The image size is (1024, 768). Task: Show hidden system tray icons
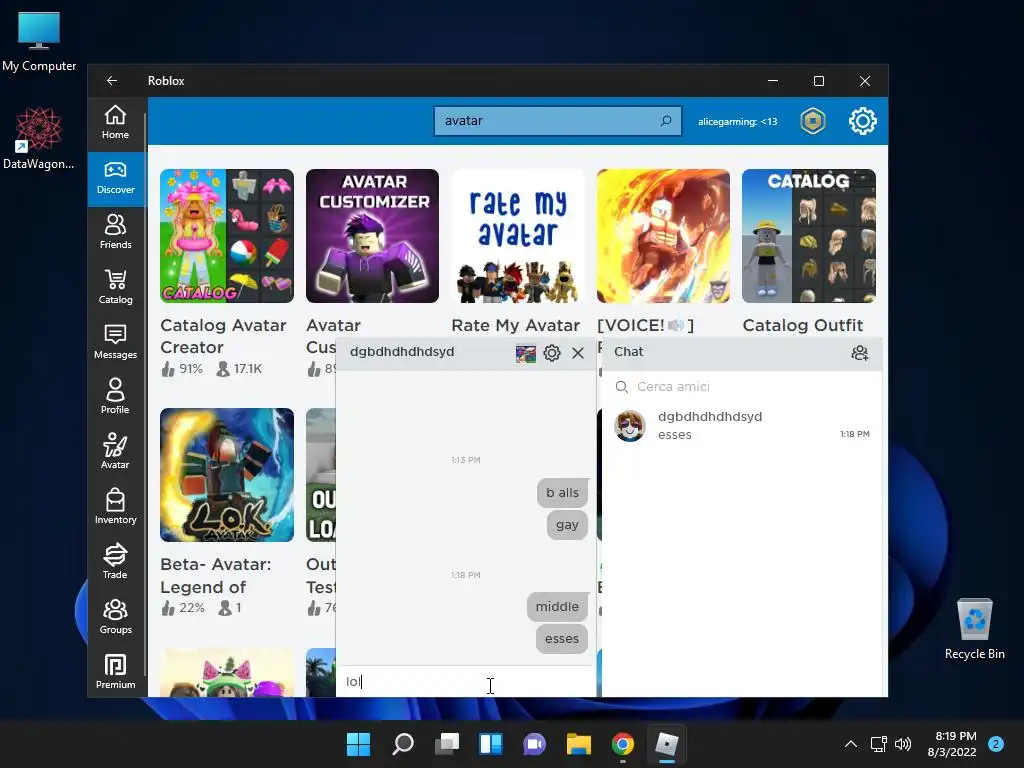(x=850, y=744)
